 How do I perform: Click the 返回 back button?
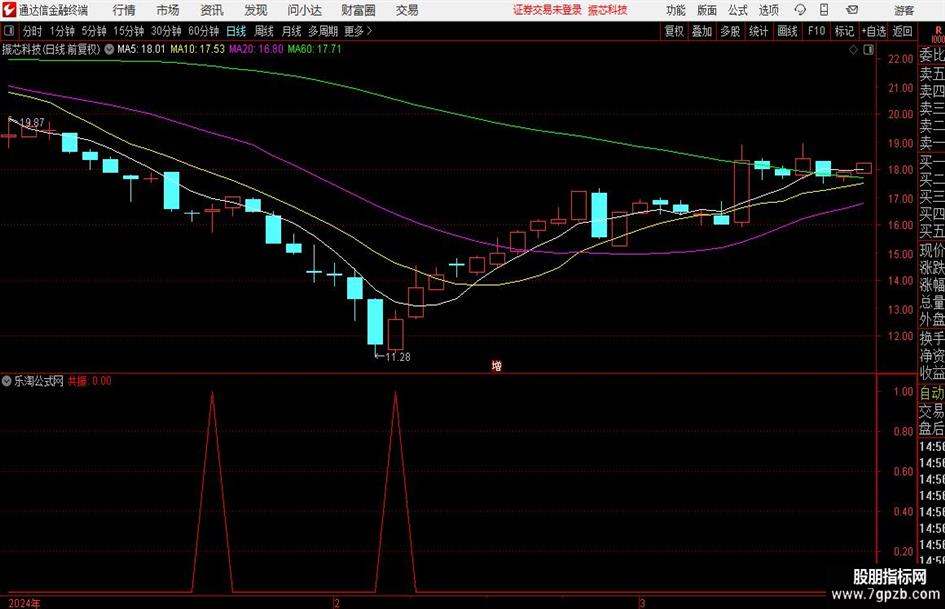902,31
